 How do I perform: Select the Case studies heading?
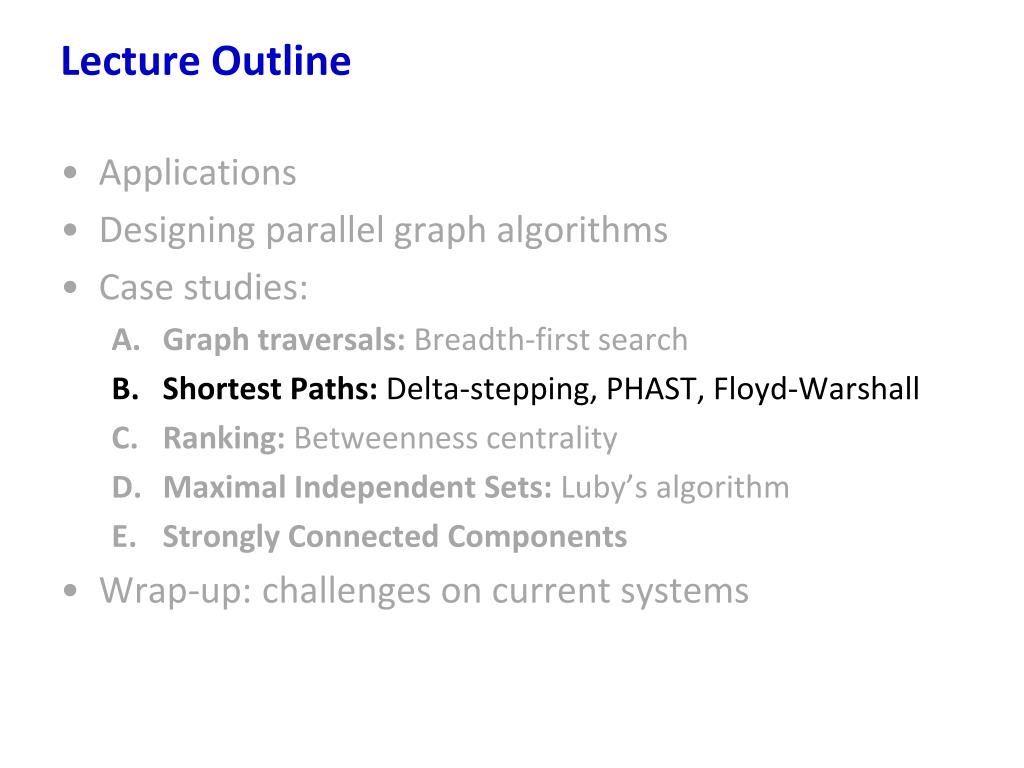203,287
